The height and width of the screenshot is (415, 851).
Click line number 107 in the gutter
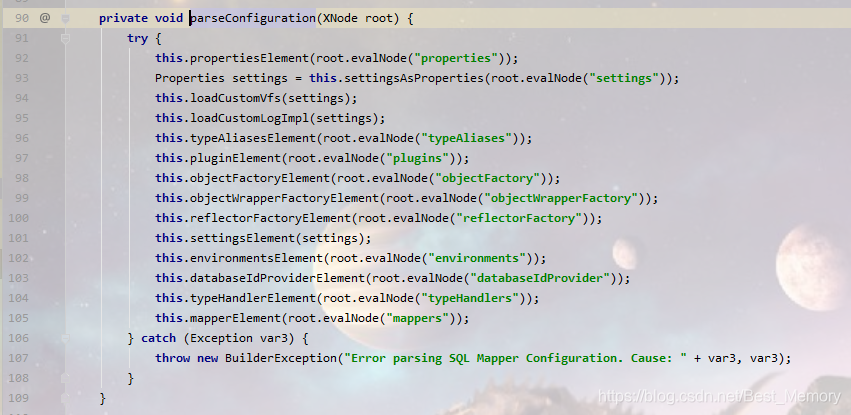coord(18,358)
